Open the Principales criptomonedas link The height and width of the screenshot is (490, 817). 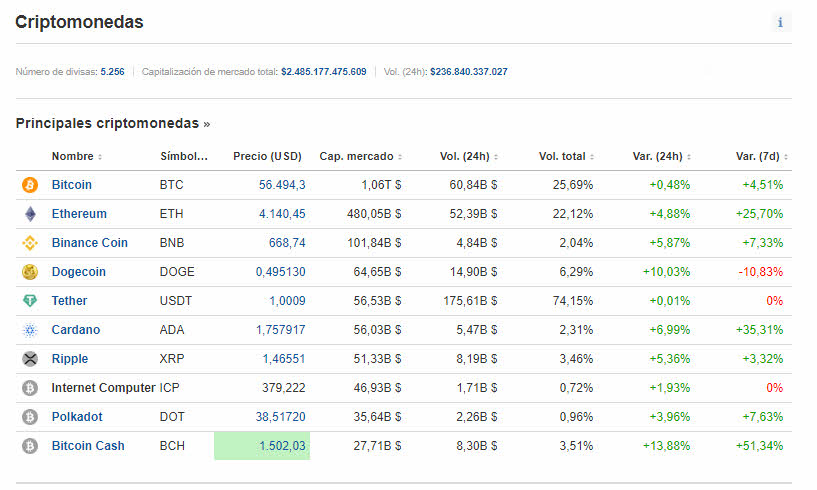112,123
